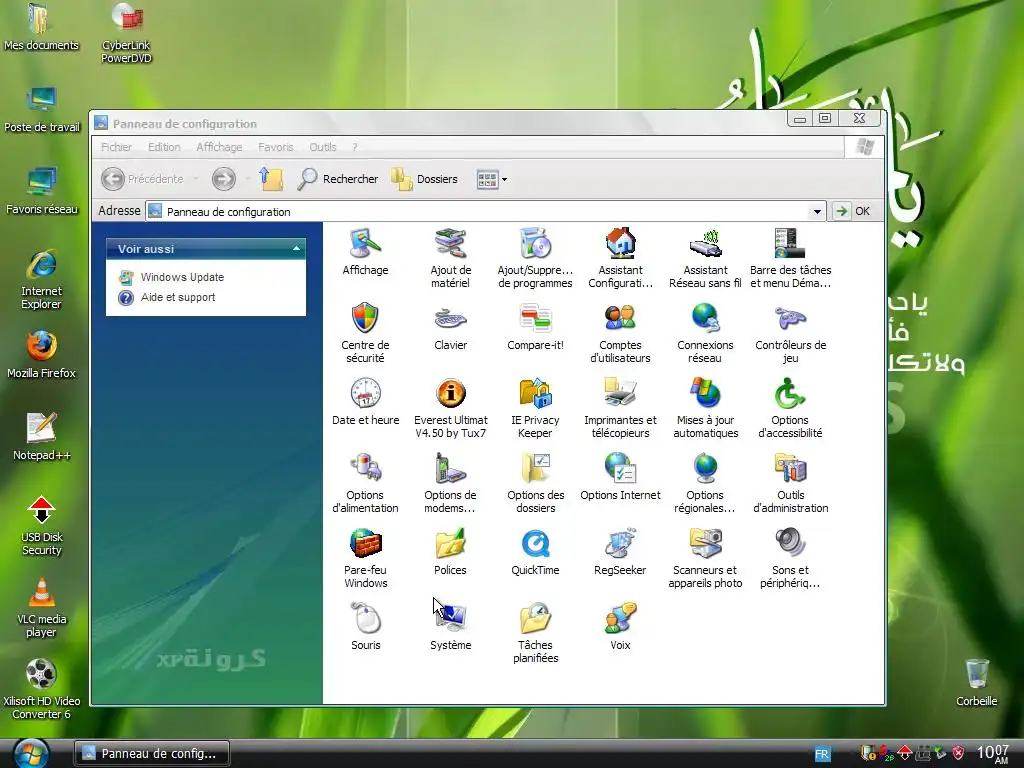Viewport: 1024px width, 768px height.
Task: Open QuickTime control panel icon
Action: [x=535, y=552]
